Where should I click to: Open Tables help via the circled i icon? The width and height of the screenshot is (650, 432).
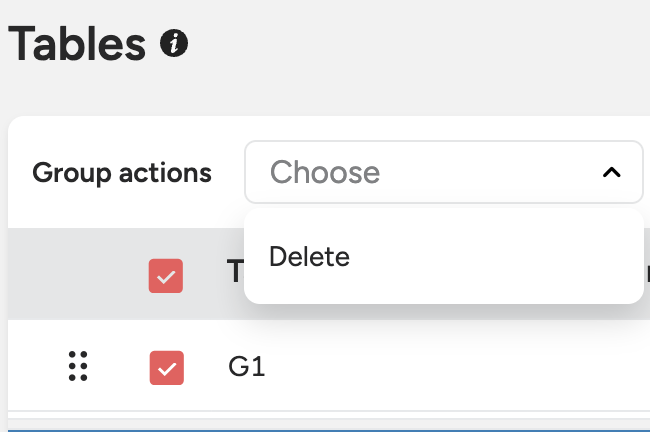[174, 44]
